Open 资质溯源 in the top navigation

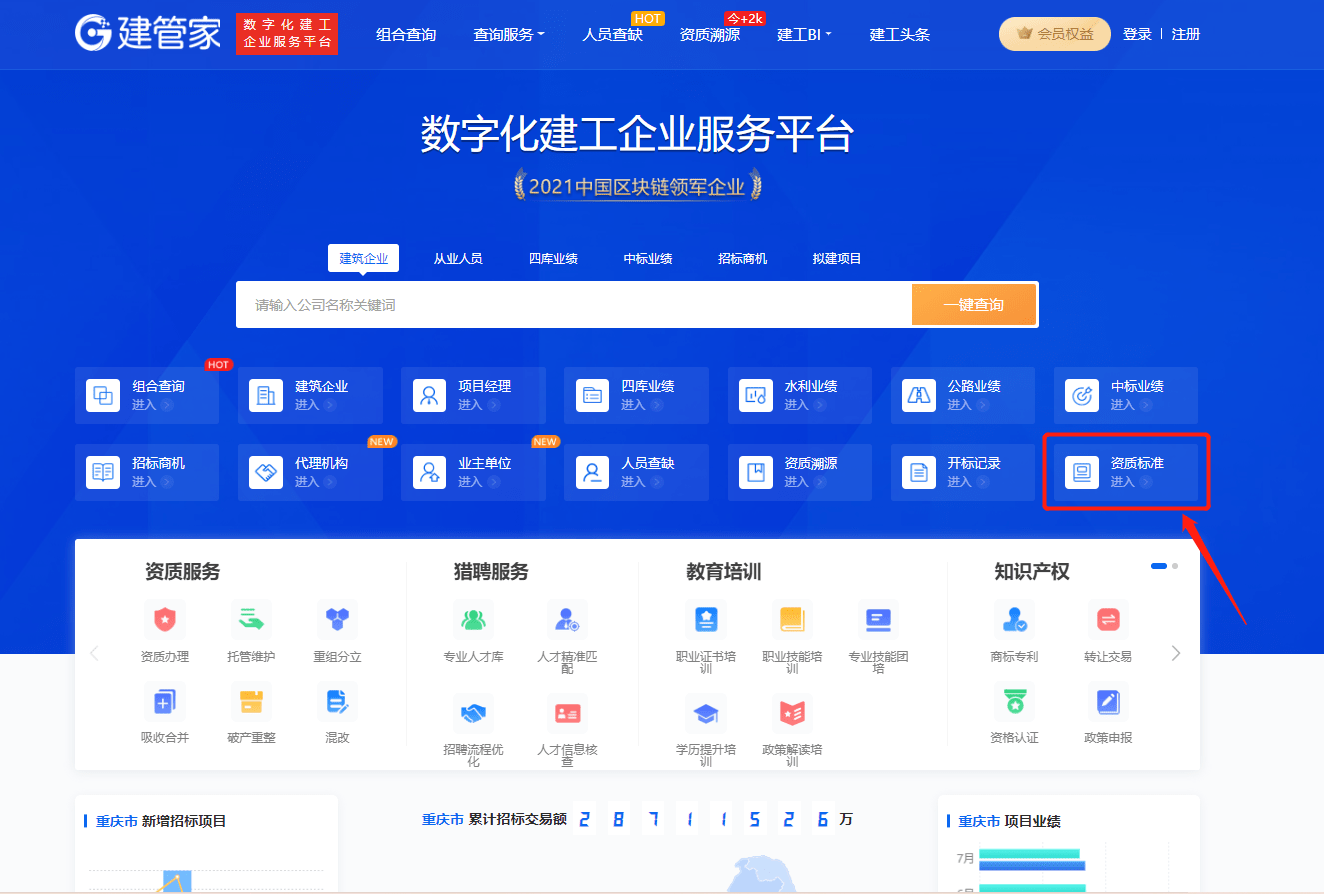pos(710,35)
